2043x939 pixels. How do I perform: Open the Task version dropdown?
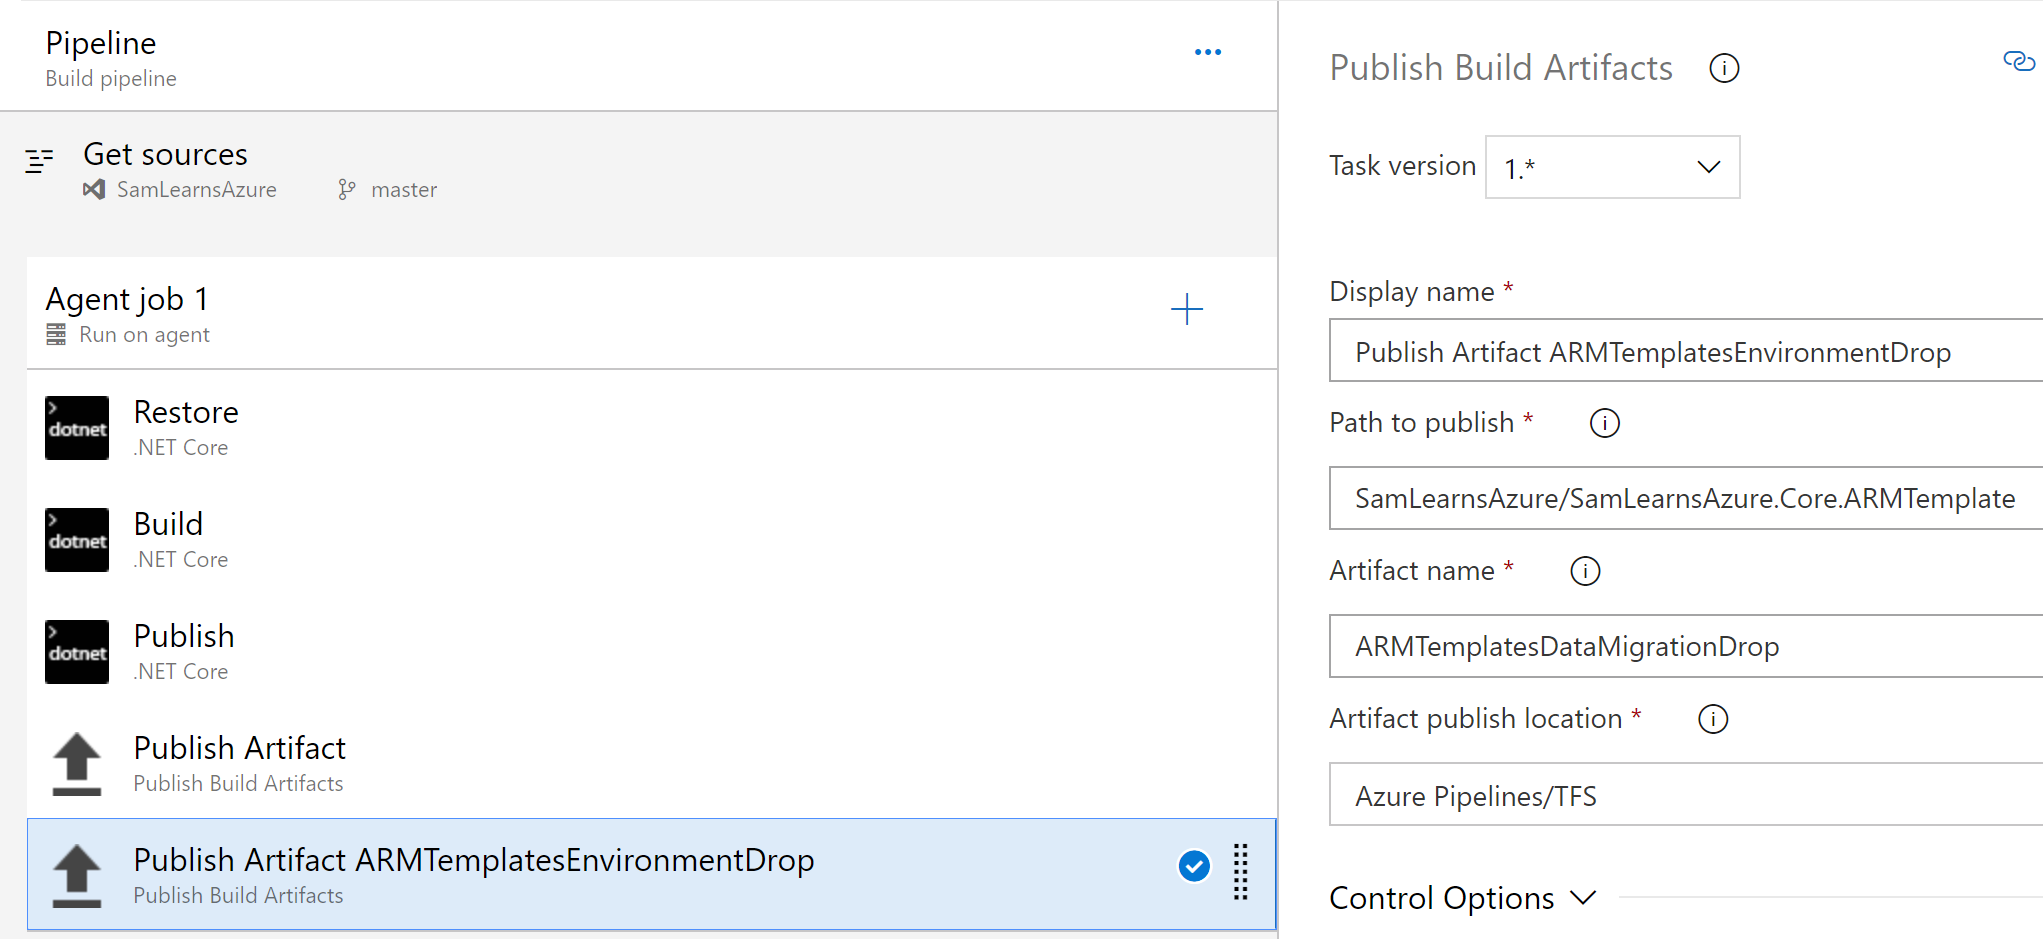[1612, 167]
